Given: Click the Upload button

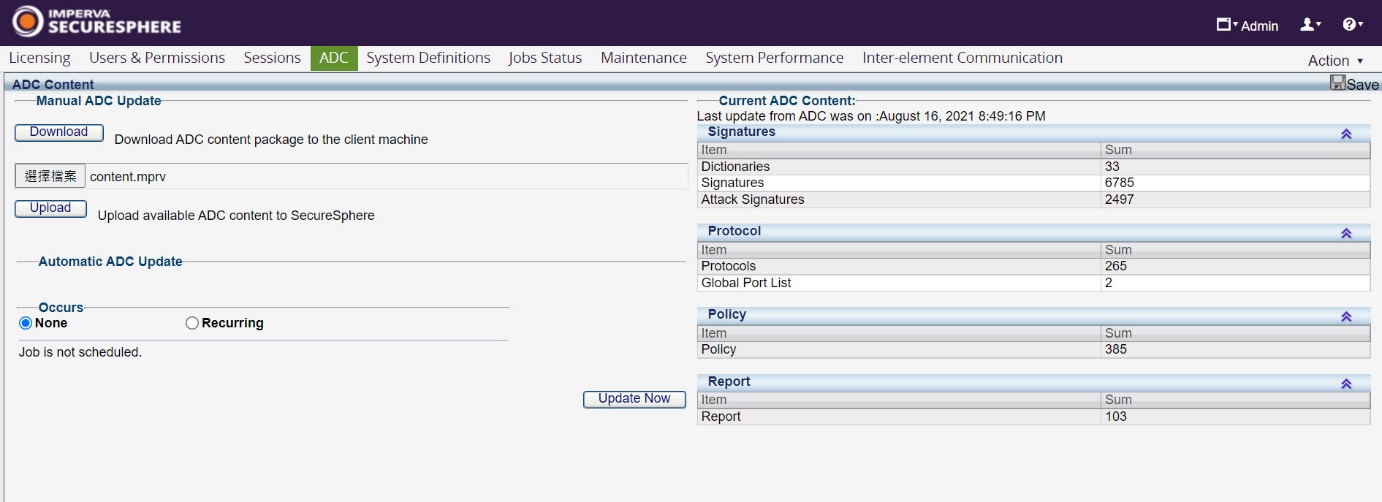Looking at the screenshot, I should pyautogui.click(x=50, y=208).
